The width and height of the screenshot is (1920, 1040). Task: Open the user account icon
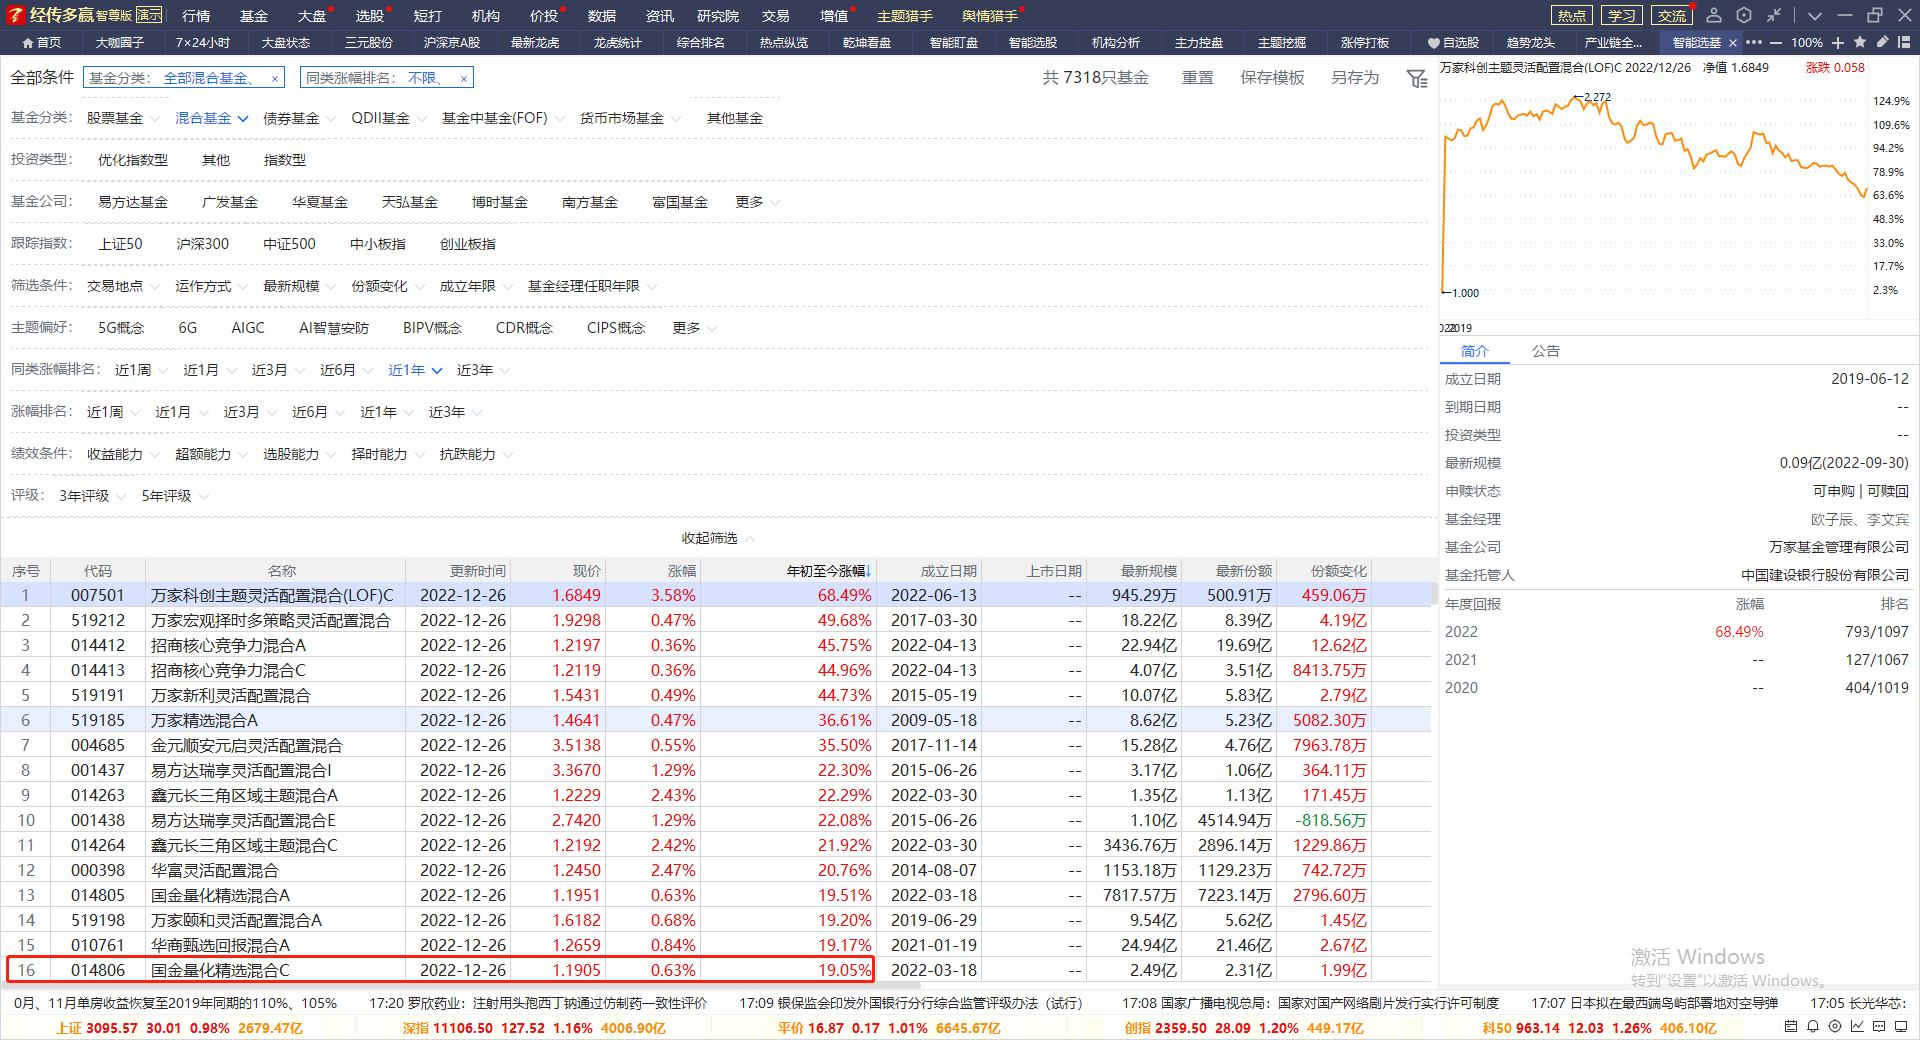coord(1714,15)
